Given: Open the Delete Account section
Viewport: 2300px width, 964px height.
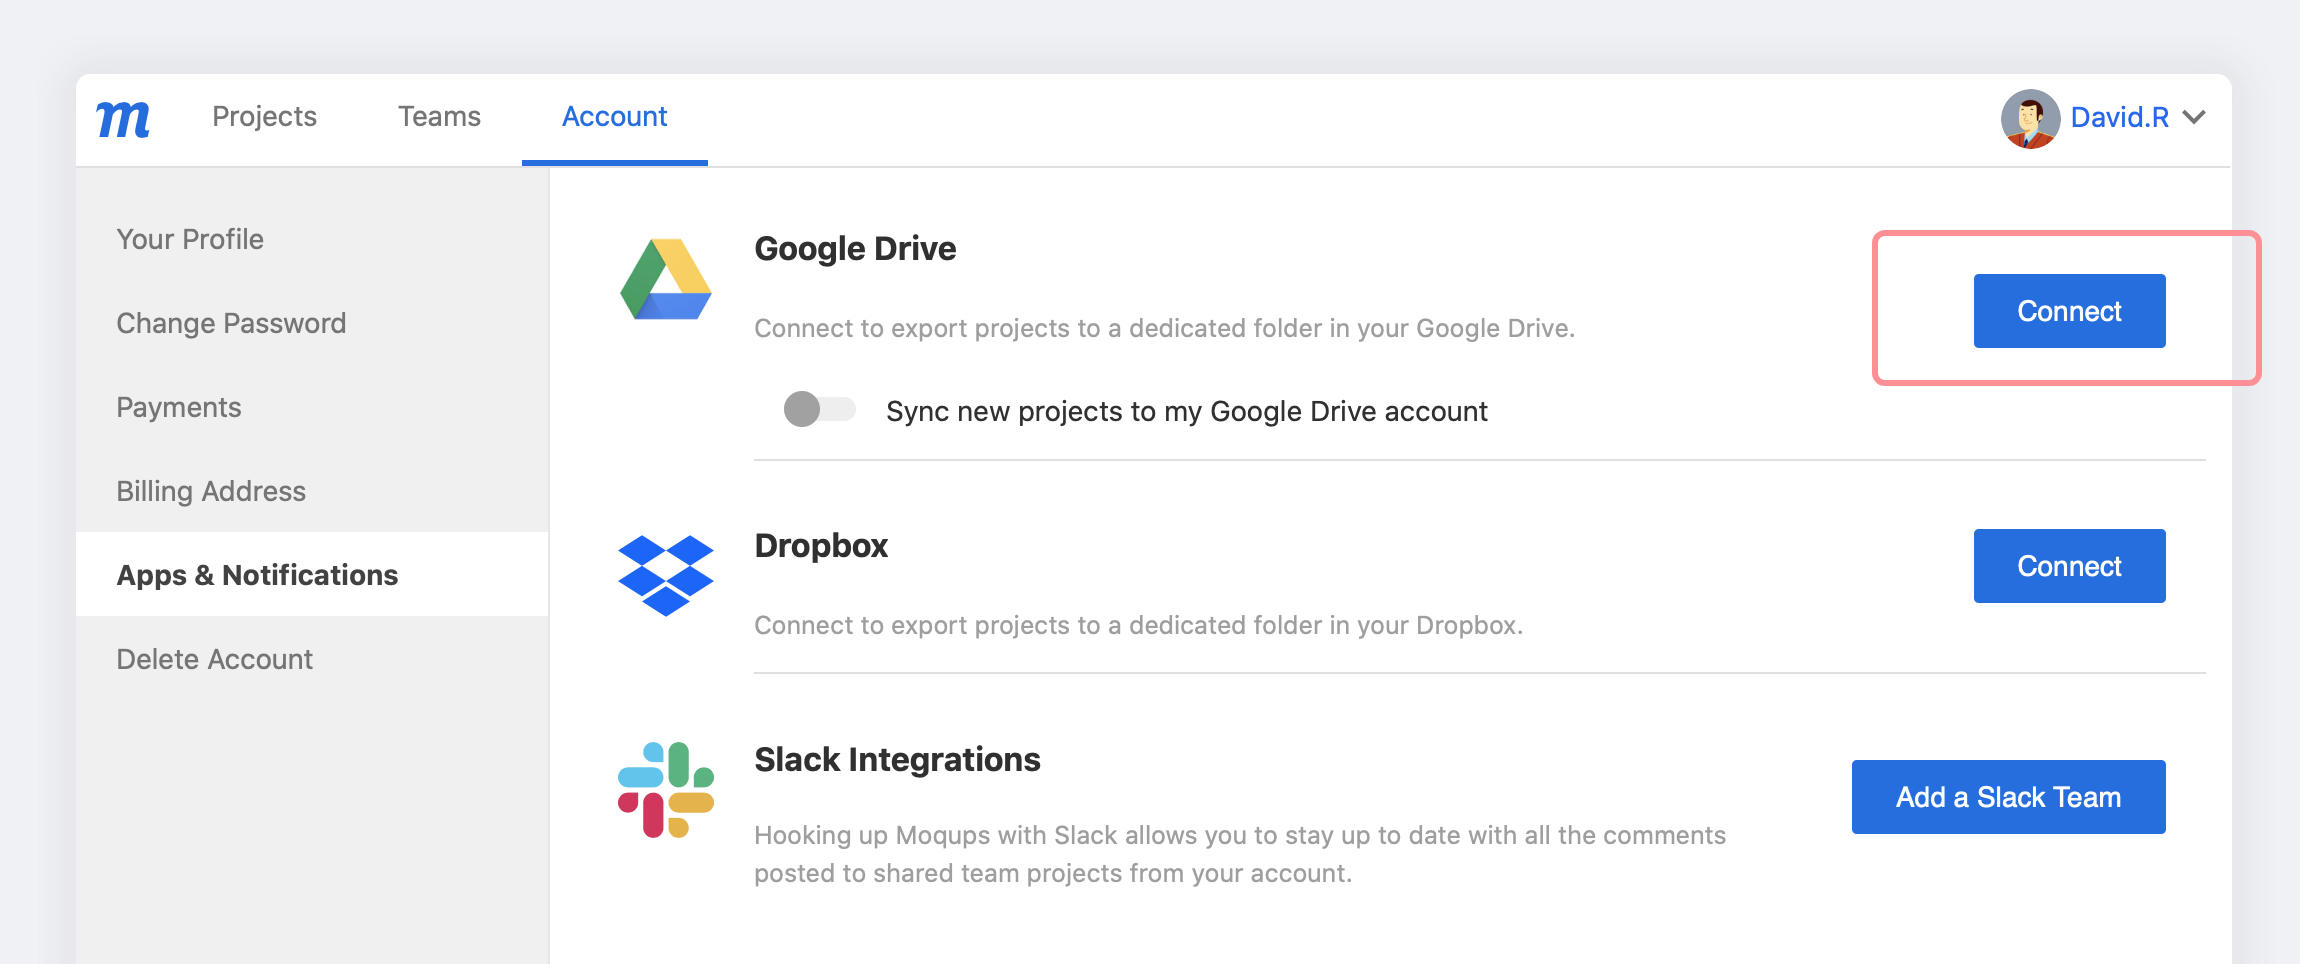Looking at the screenshot, I should click(214, 658).
